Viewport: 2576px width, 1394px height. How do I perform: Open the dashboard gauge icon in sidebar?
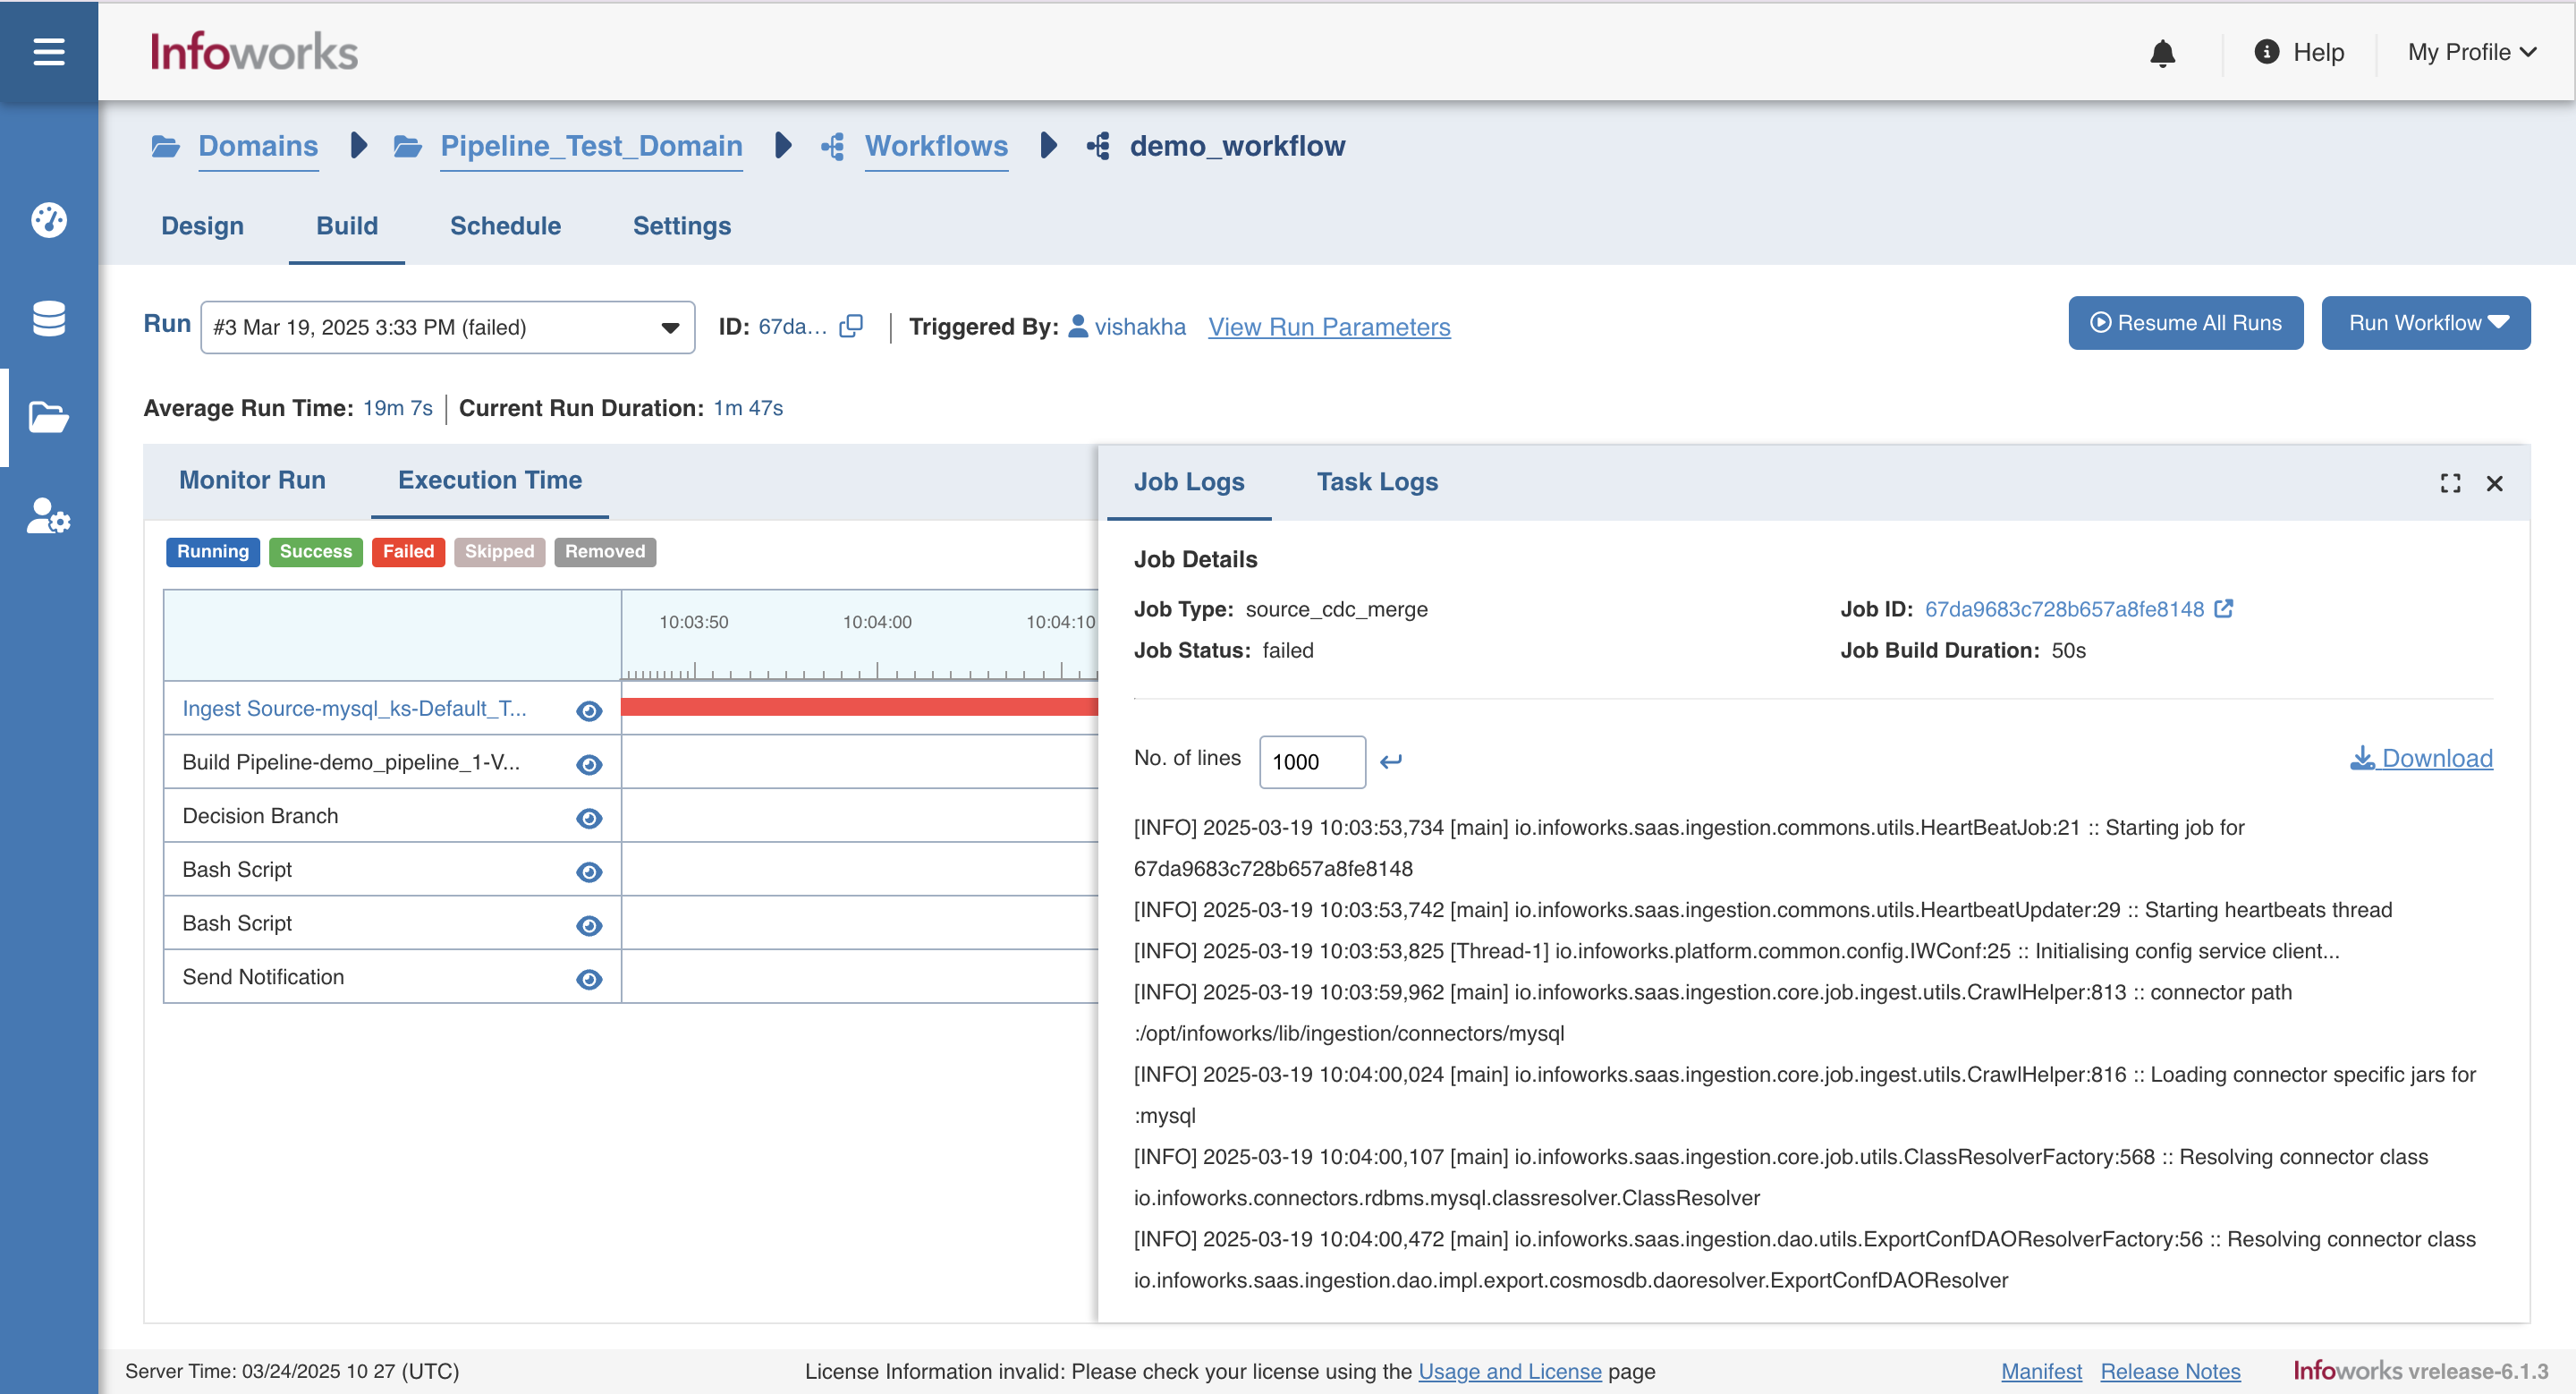click(x=48, y=219)
